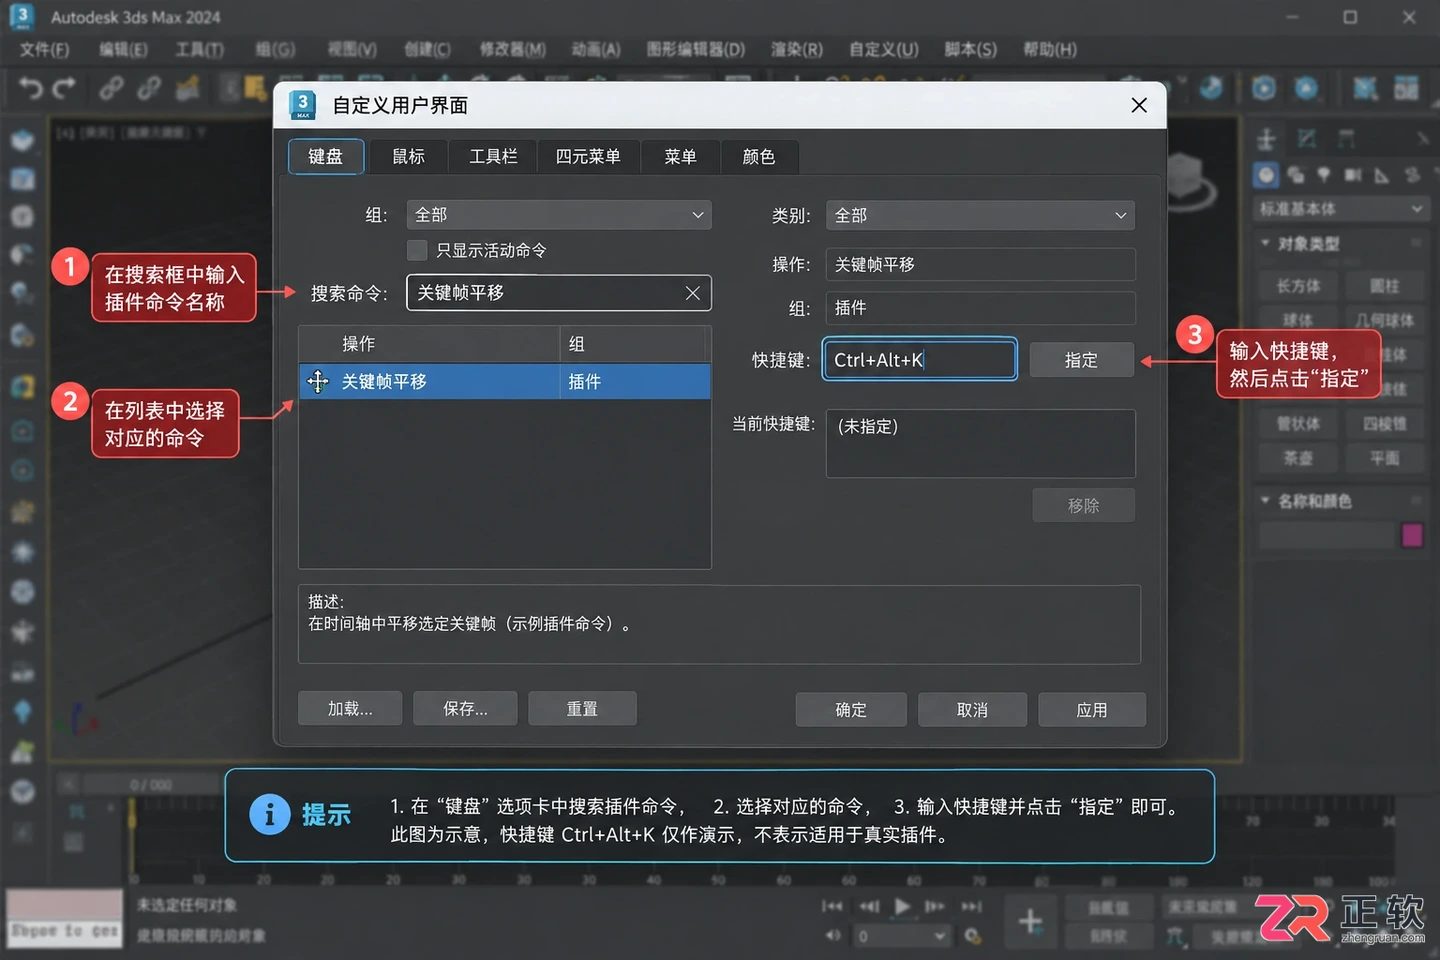Step to the next frame
Viewport: 1440px width, 960px height.
point(935,906)
